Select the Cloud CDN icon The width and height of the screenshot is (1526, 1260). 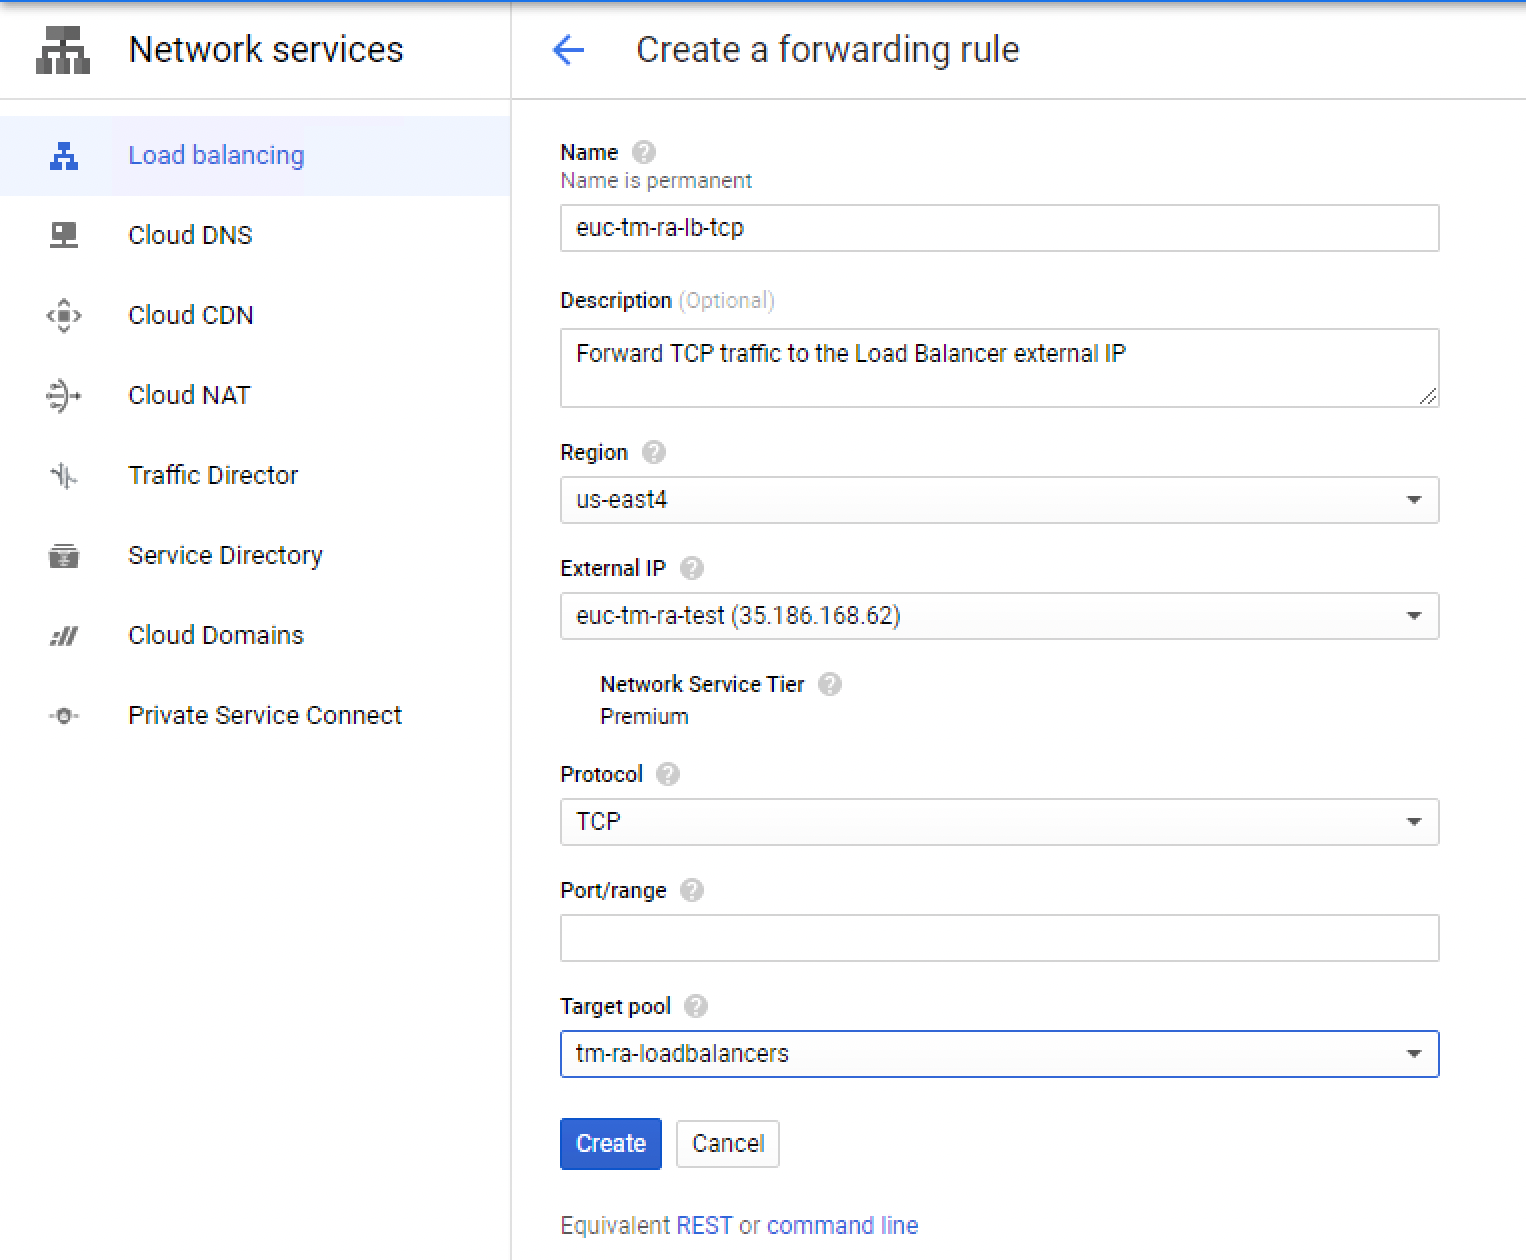pos(64,315)
